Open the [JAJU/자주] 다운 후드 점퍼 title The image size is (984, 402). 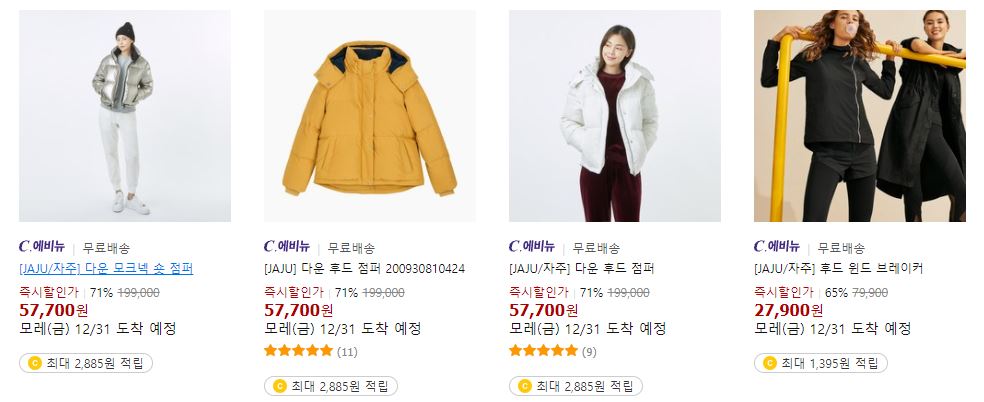(x=582, y=269)
